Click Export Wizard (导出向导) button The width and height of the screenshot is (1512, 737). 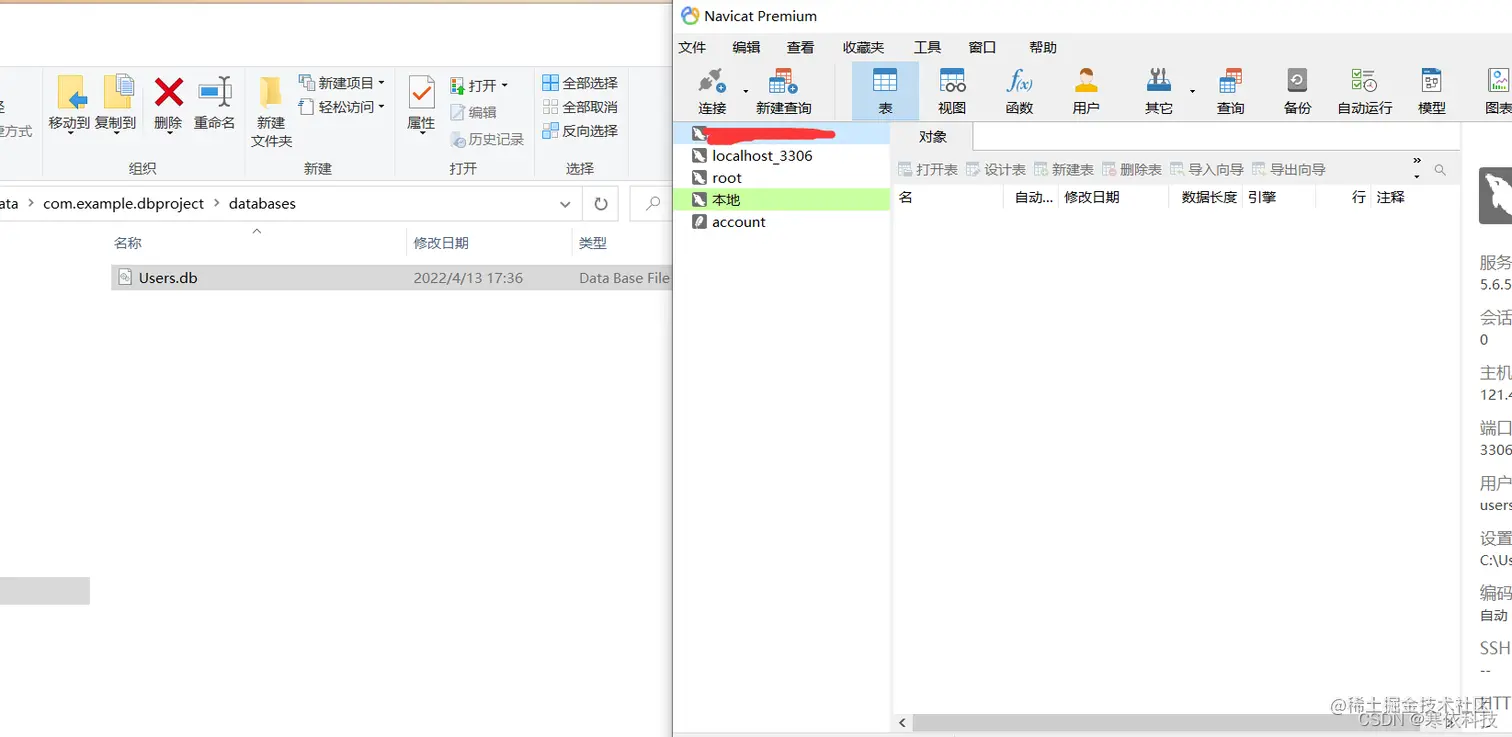[1289, 170]
